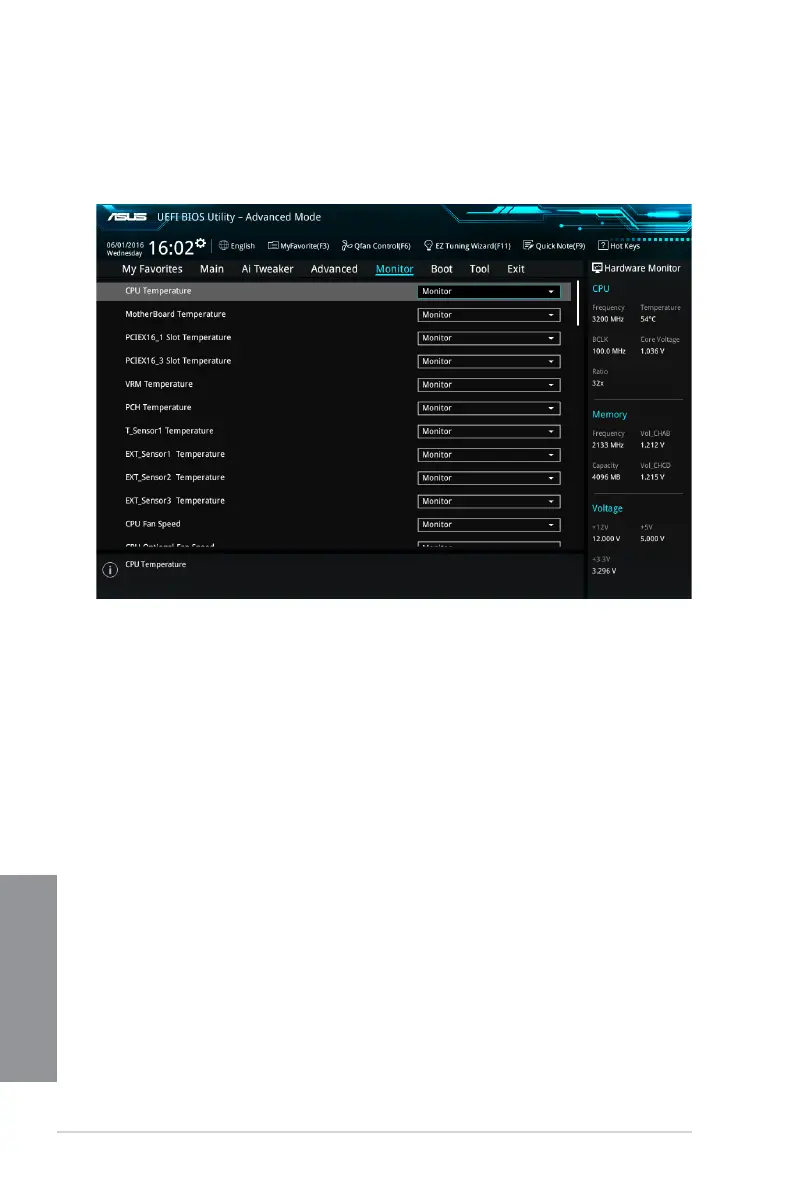Expand PCIEX16_3 Slot Temperature dropdown

[x=489, y=362]
